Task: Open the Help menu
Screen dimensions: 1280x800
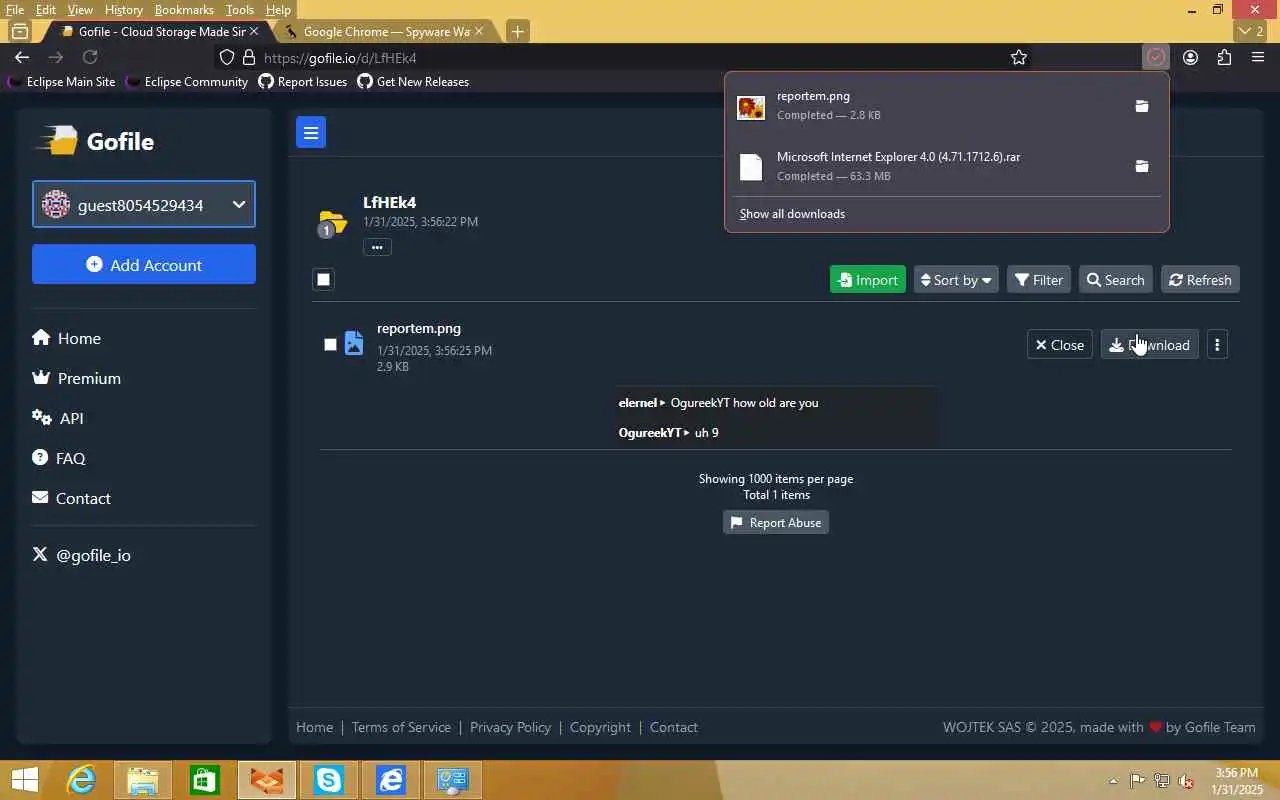Action: (278, 9)
